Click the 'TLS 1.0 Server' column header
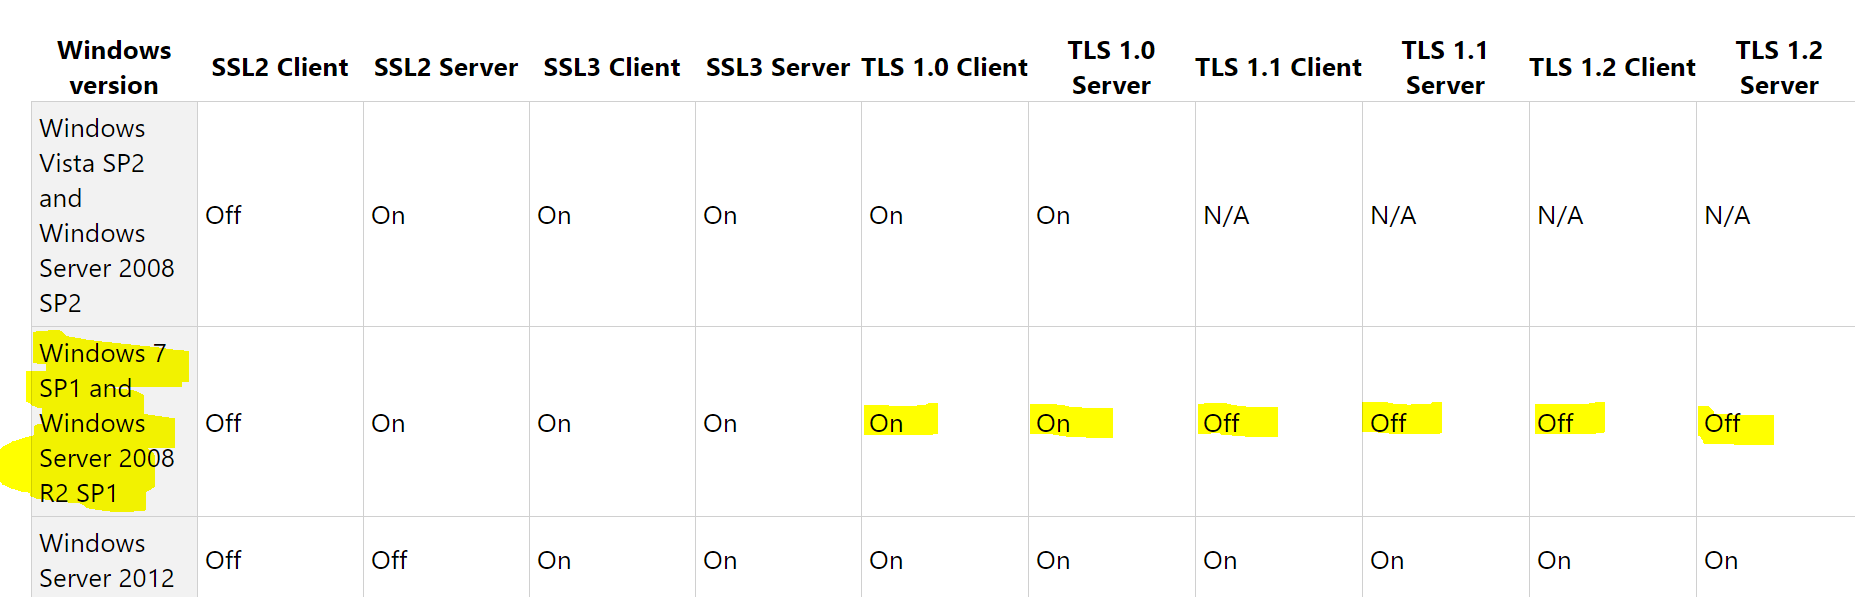Image resolution: width=1855 pixels, height=597 pixels. [x=1111, y=67]
